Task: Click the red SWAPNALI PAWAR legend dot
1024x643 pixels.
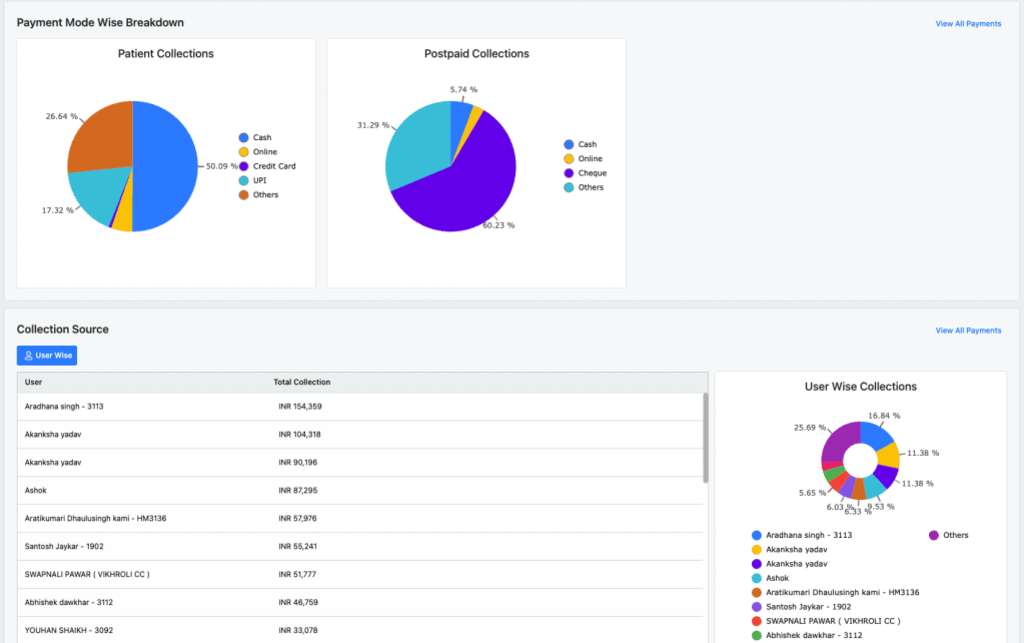Action: [756, 620]
